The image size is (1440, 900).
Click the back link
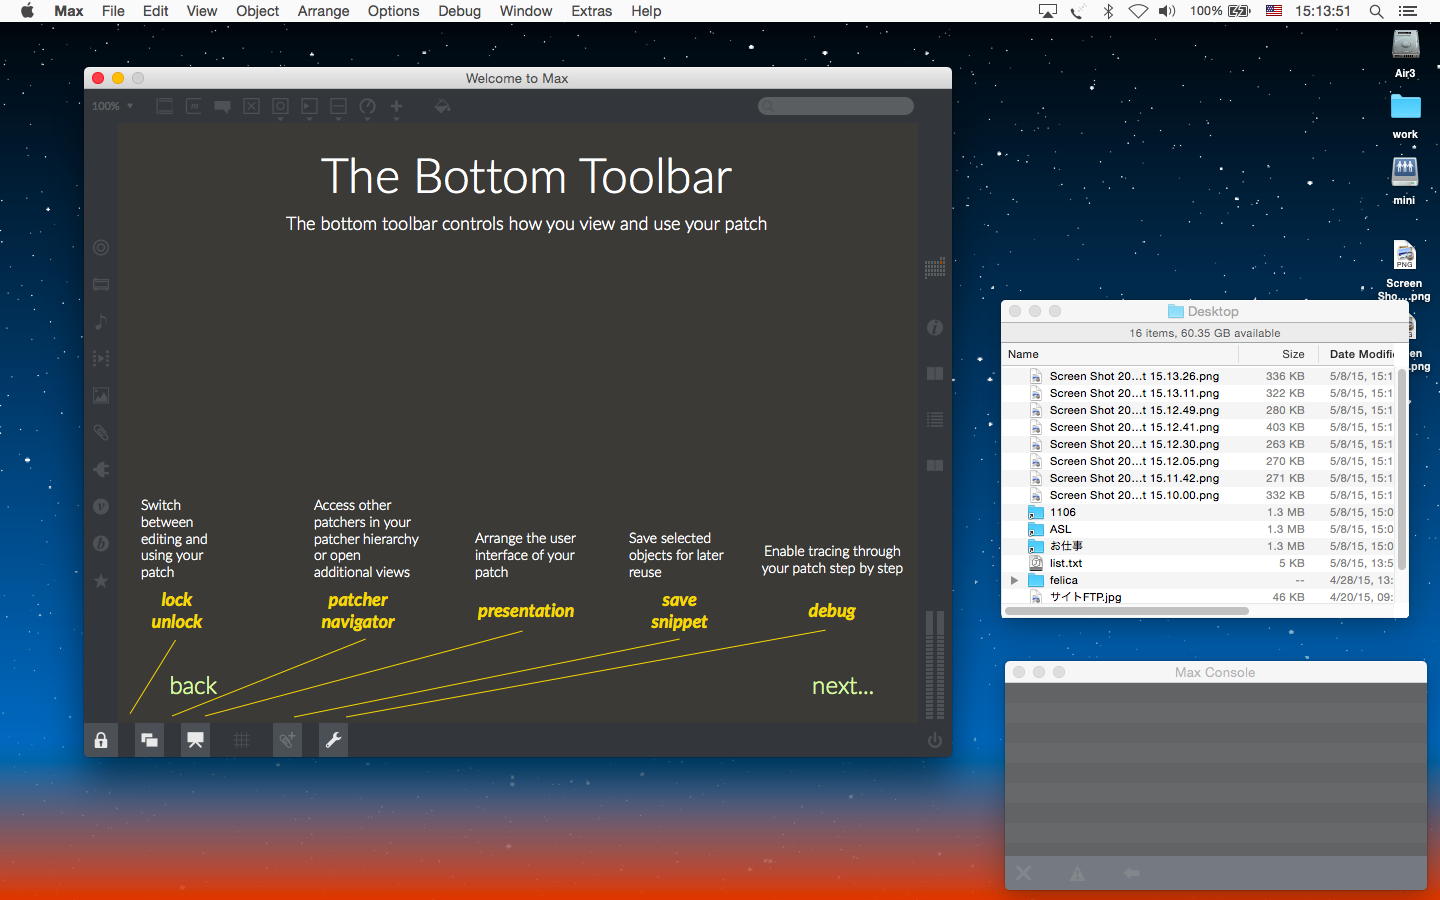(193, 686)
